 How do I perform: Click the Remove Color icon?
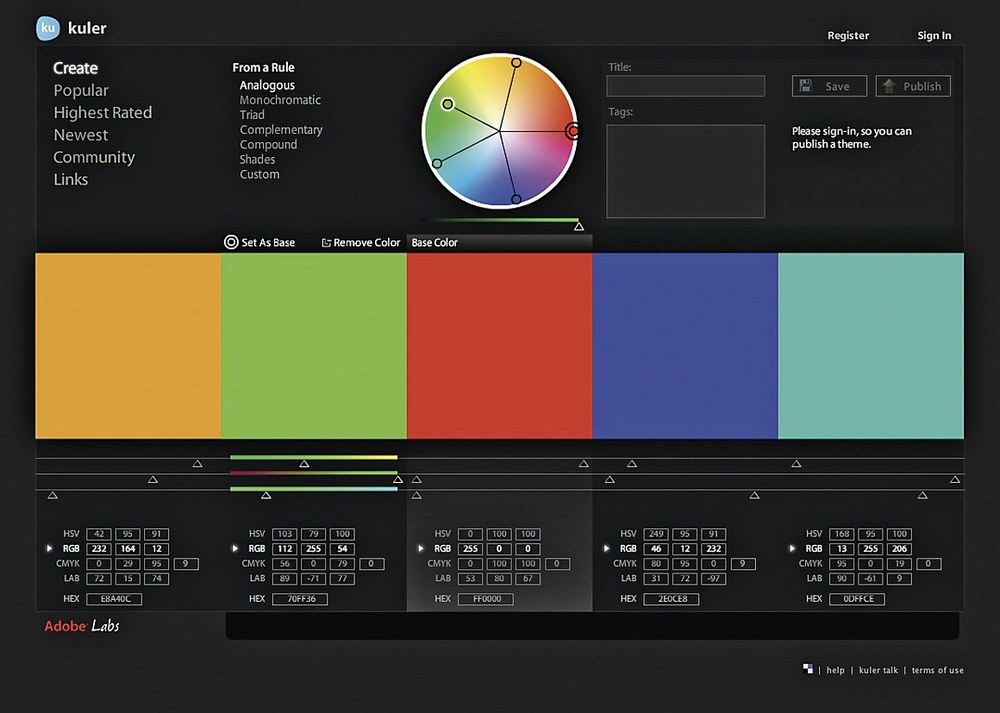(x=326, y=243)
